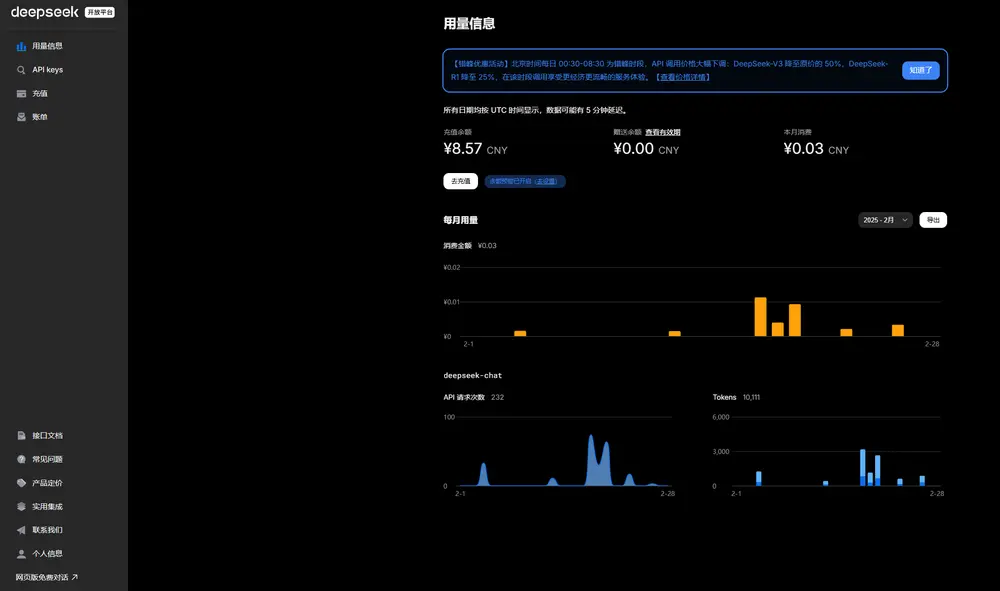The image size is (1000, 591).
Task: Click the 去设置 balance alert setting
Action: coord(545,181)
